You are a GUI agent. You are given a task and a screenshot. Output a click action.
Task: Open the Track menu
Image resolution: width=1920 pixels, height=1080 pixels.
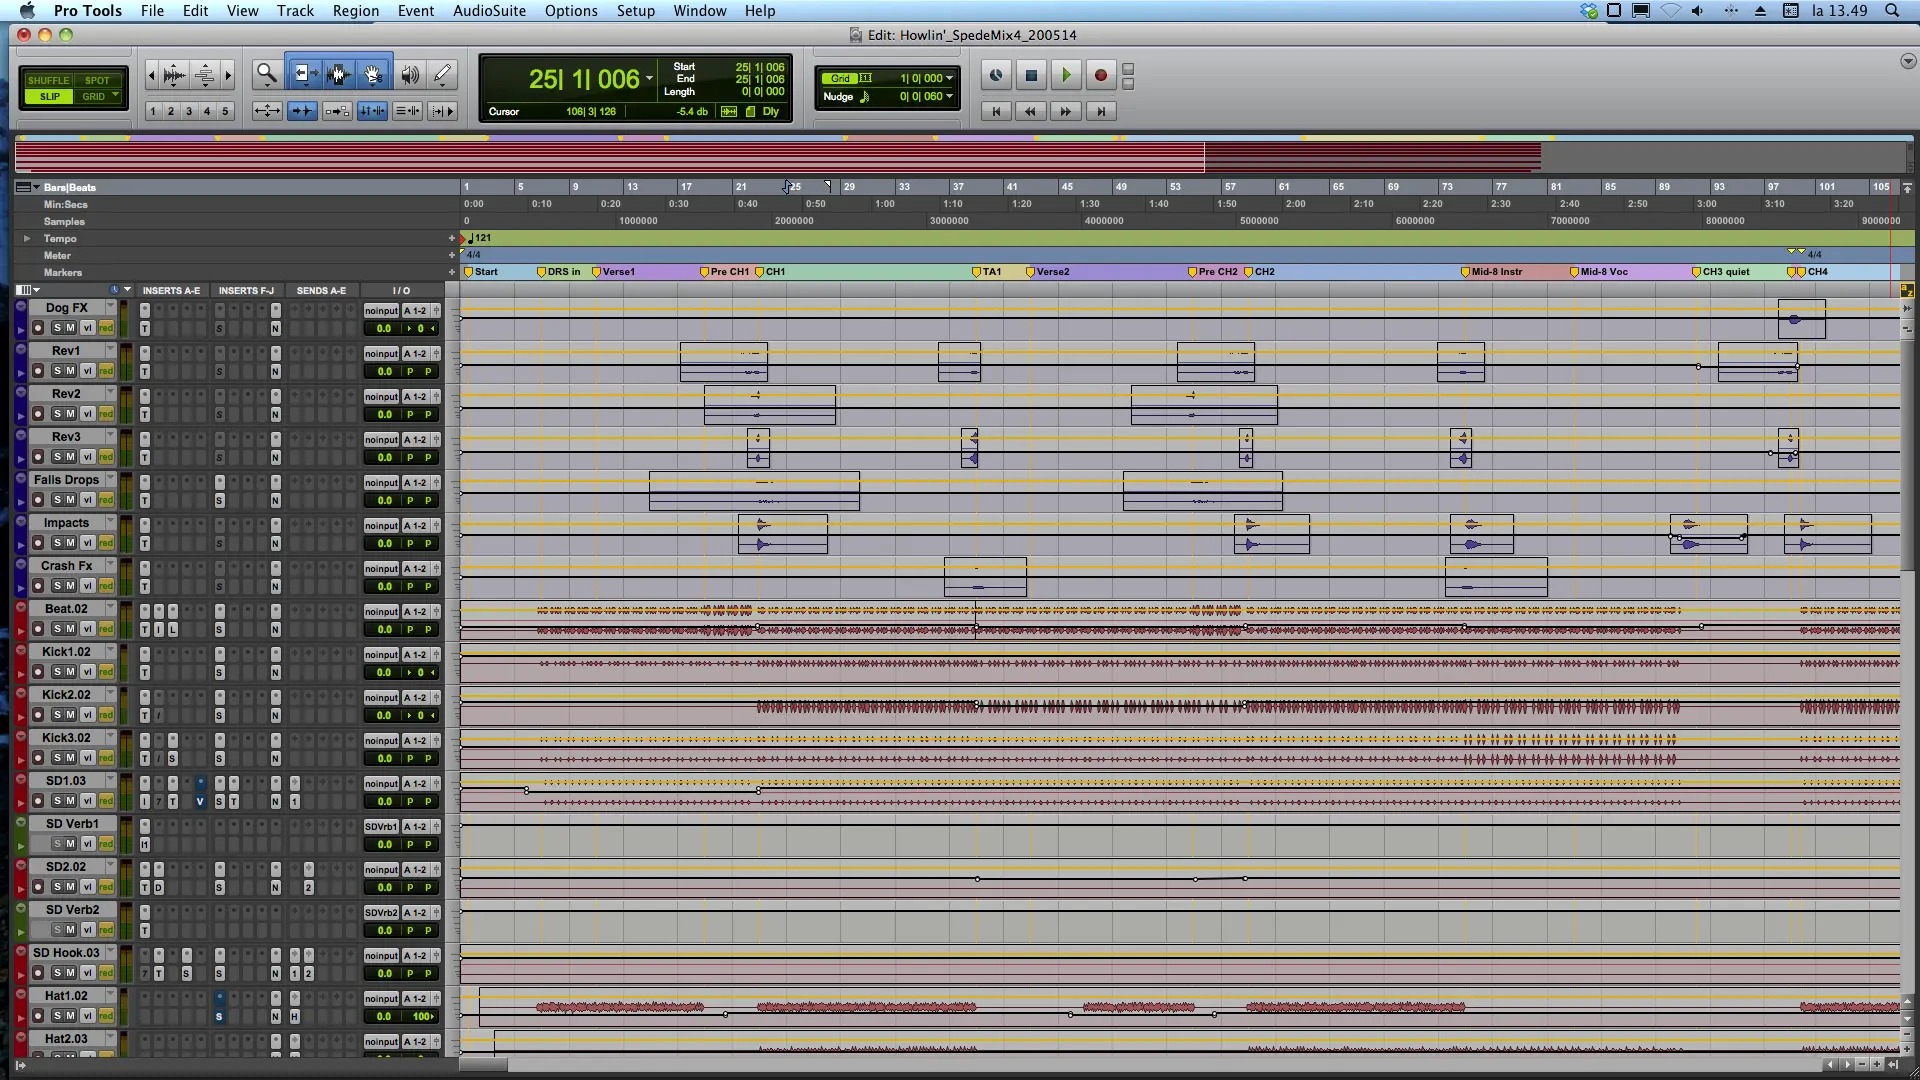tap(295, 10)
